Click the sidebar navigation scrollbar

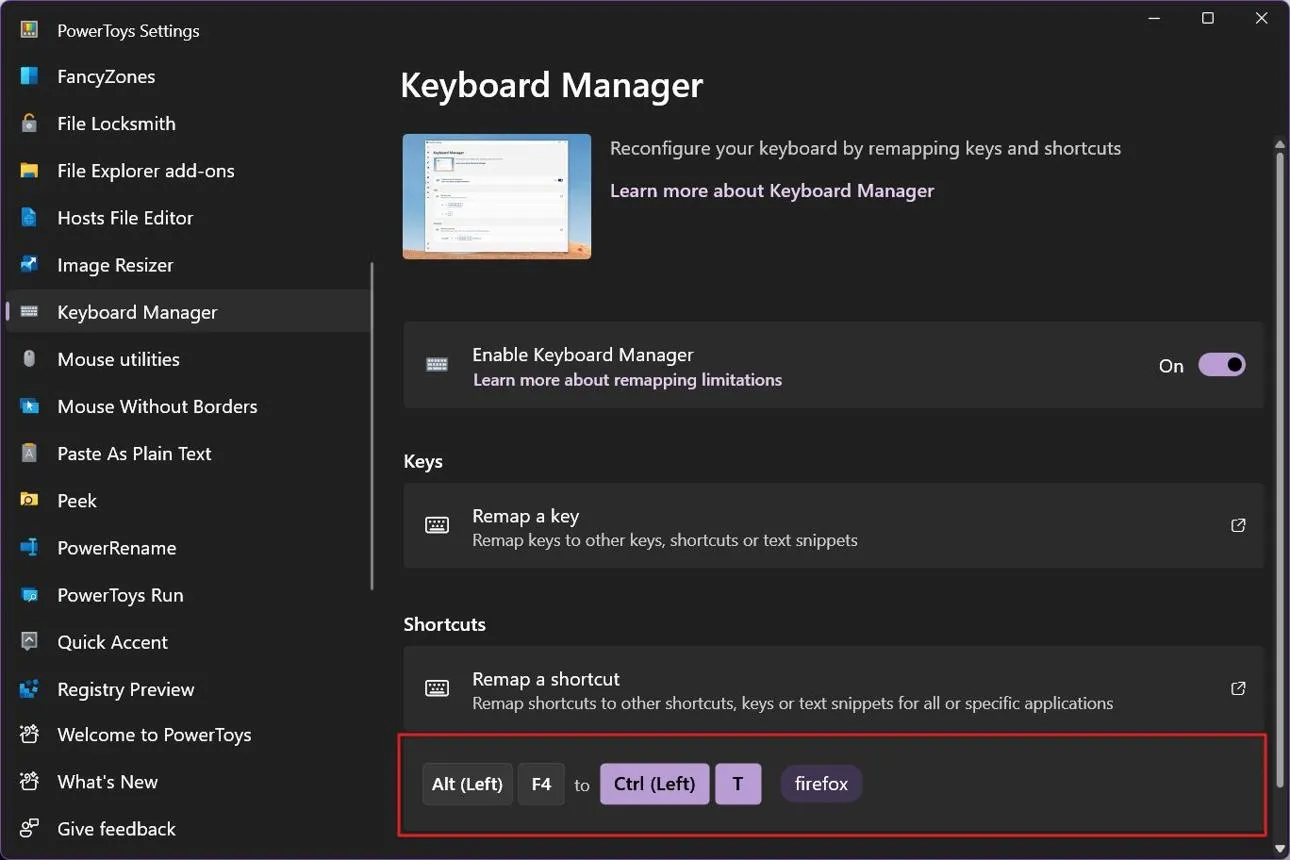tap(372, 426)
